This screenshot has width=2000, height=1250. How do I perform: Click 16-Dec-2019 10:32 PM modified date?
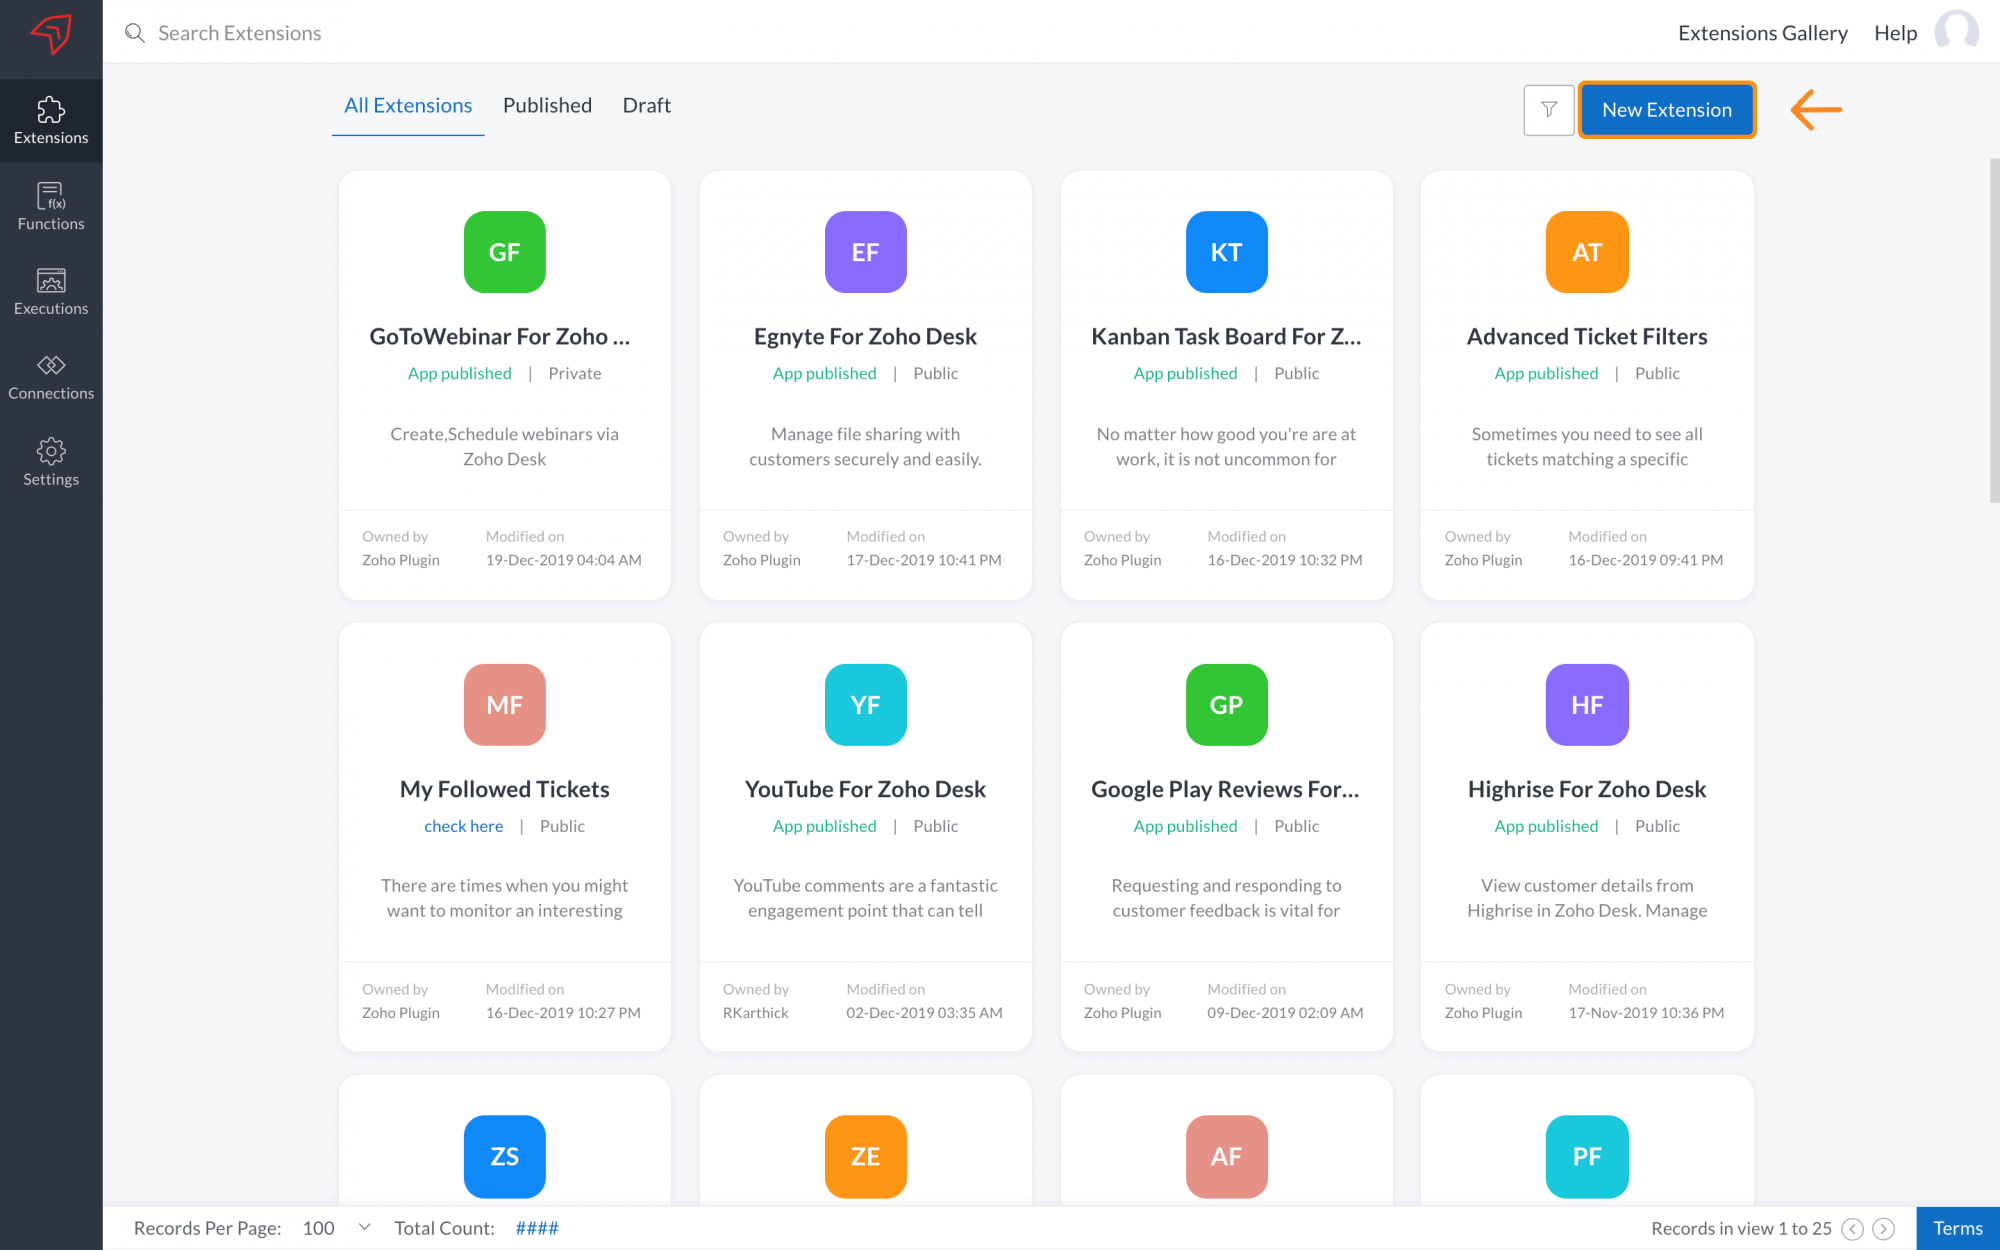(x=1284, y=560)
